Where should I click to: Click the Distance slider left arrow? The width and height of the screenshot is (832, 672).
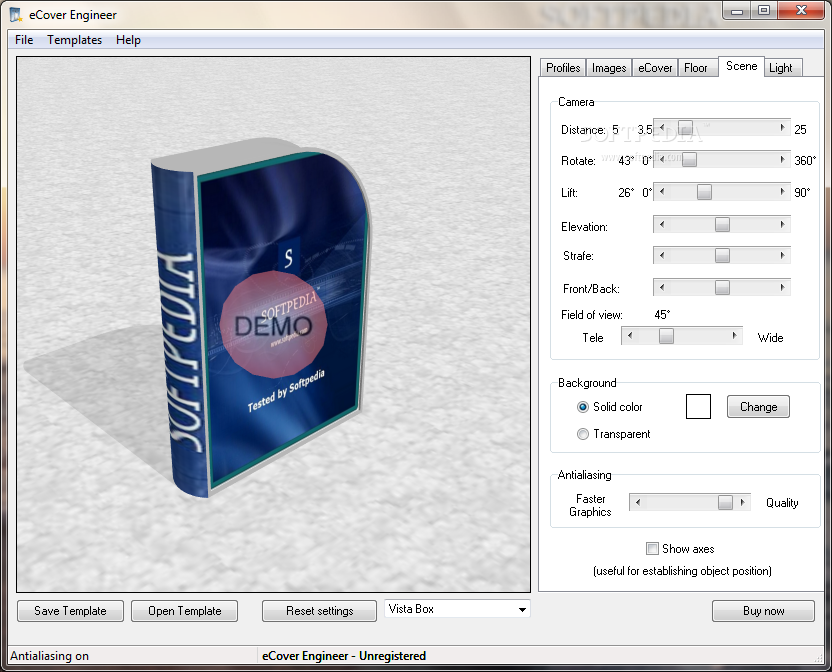click(x=662, y=128)
